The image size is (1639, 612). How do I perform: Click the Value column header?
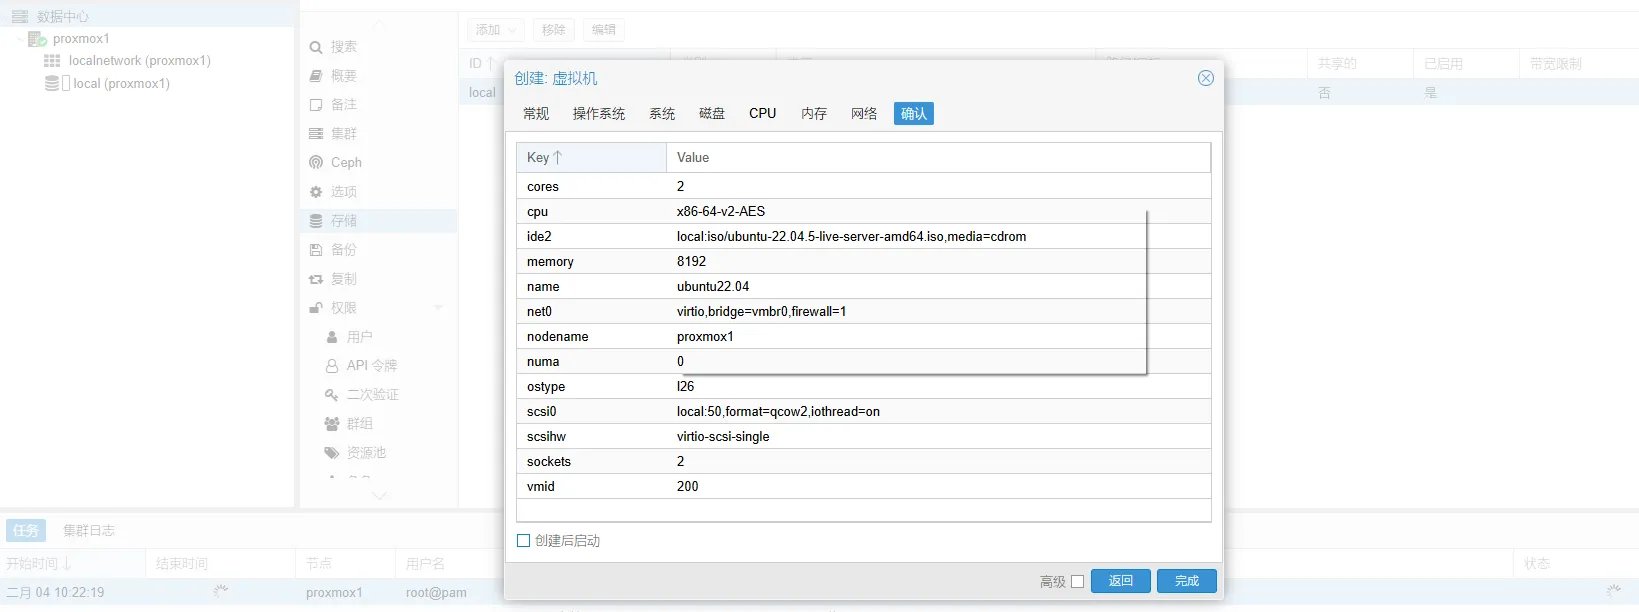click(x=938, y=158)
